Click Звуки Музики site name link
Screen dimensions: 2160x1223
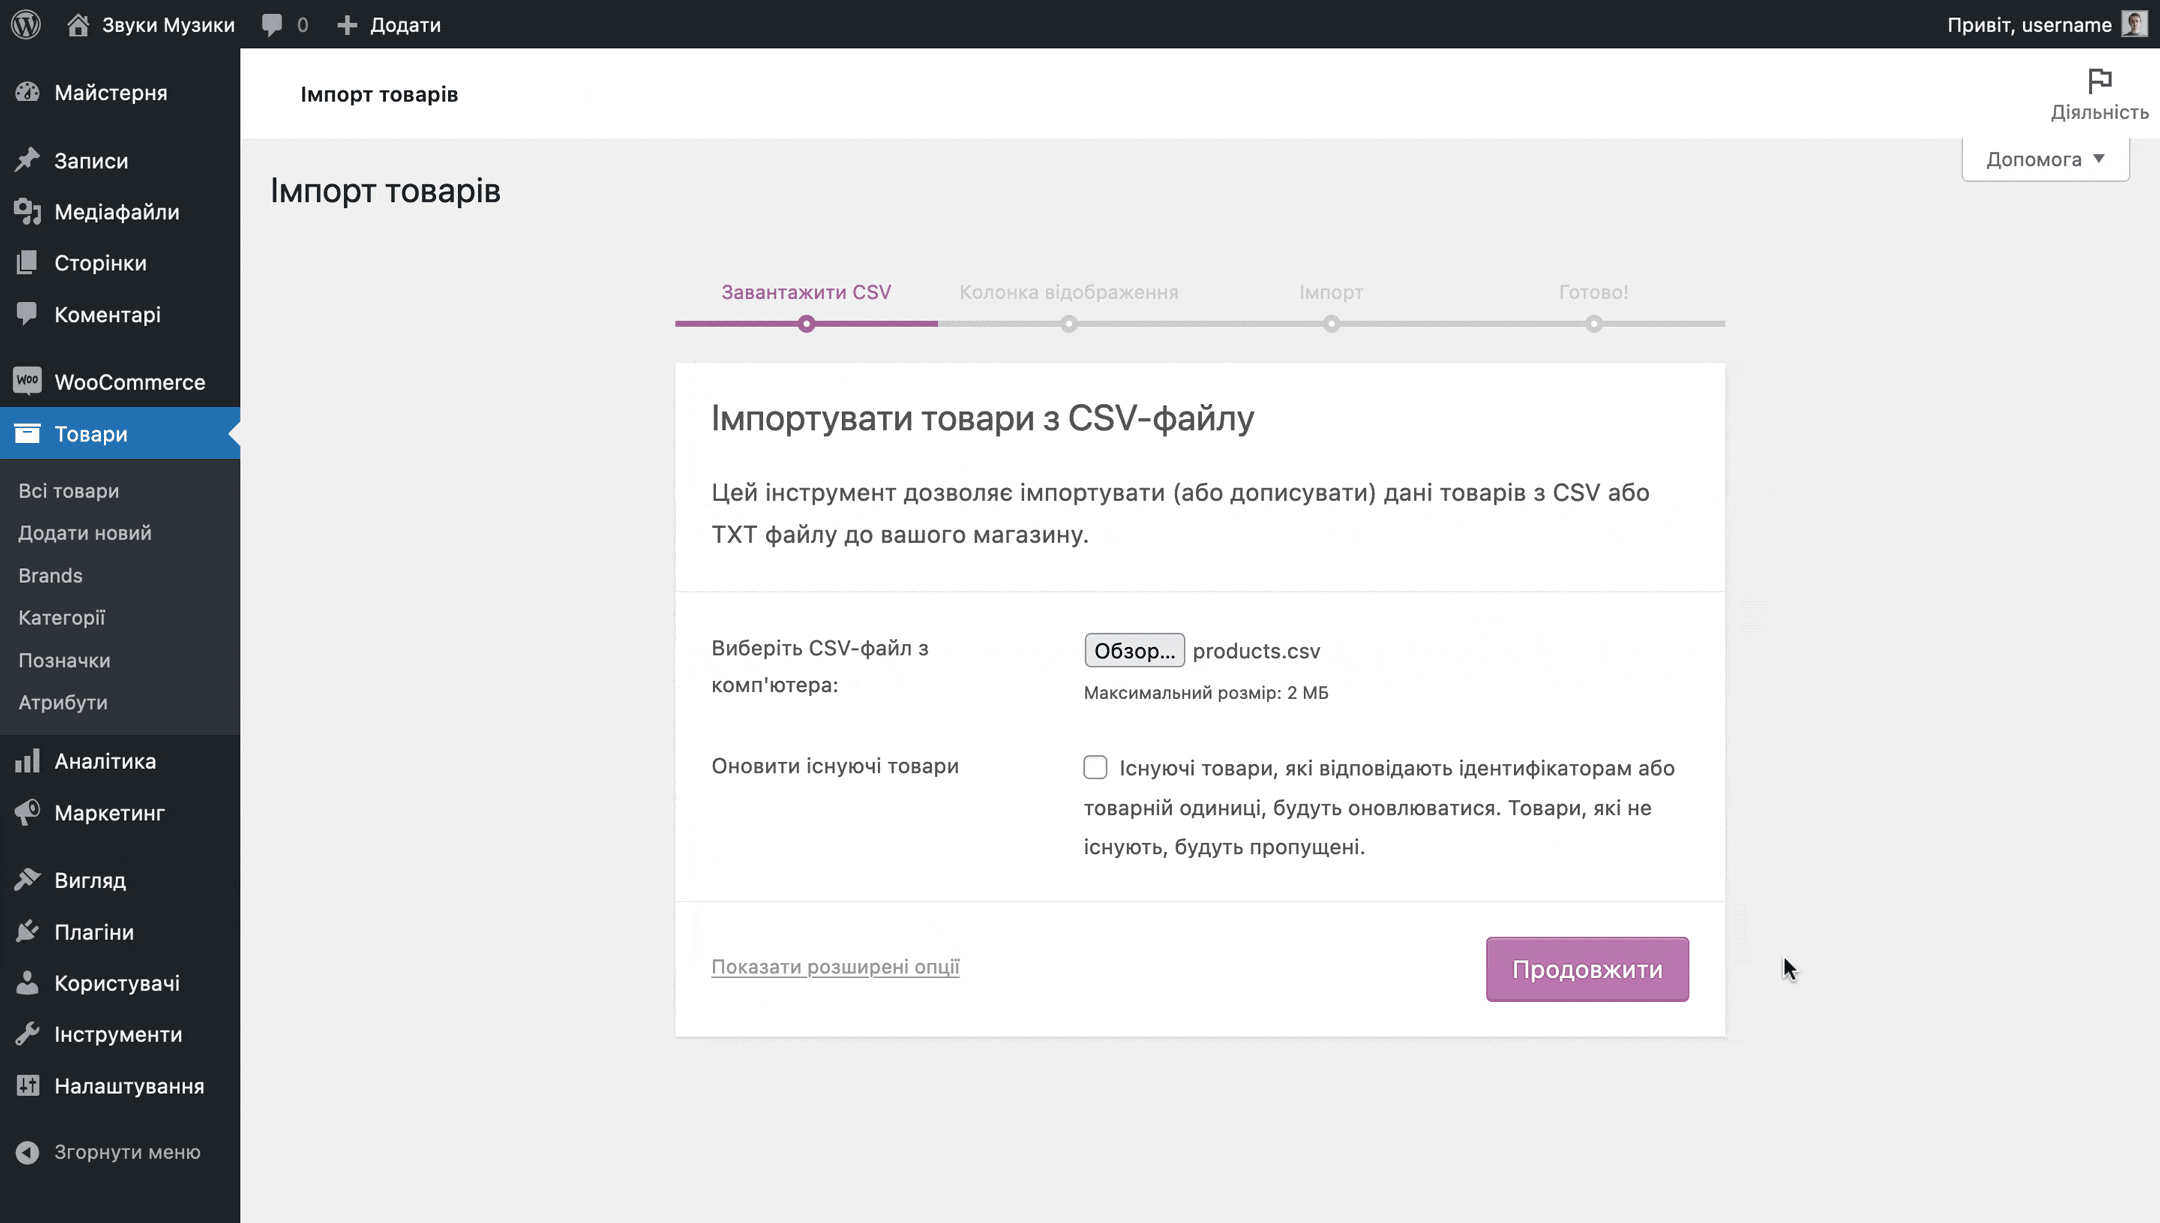point(168,24)
